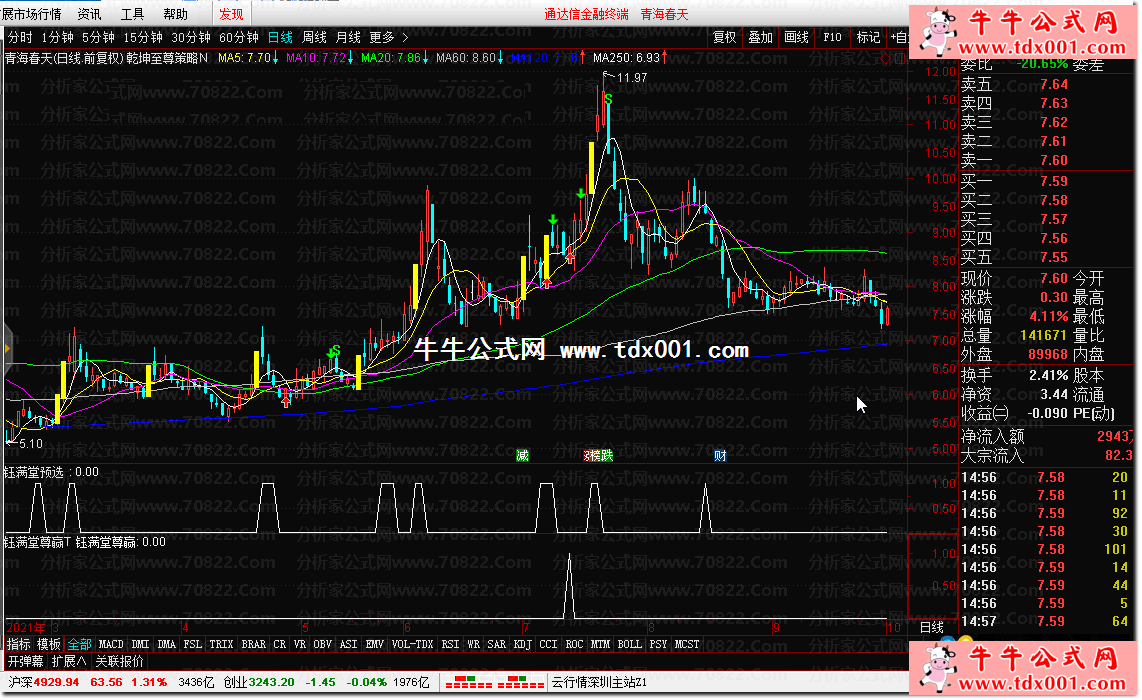Image resolution: width=1142 pixels, height=700 pixels.
Task: Switch chart to 周线 period
Action: (x=314, y=38)
